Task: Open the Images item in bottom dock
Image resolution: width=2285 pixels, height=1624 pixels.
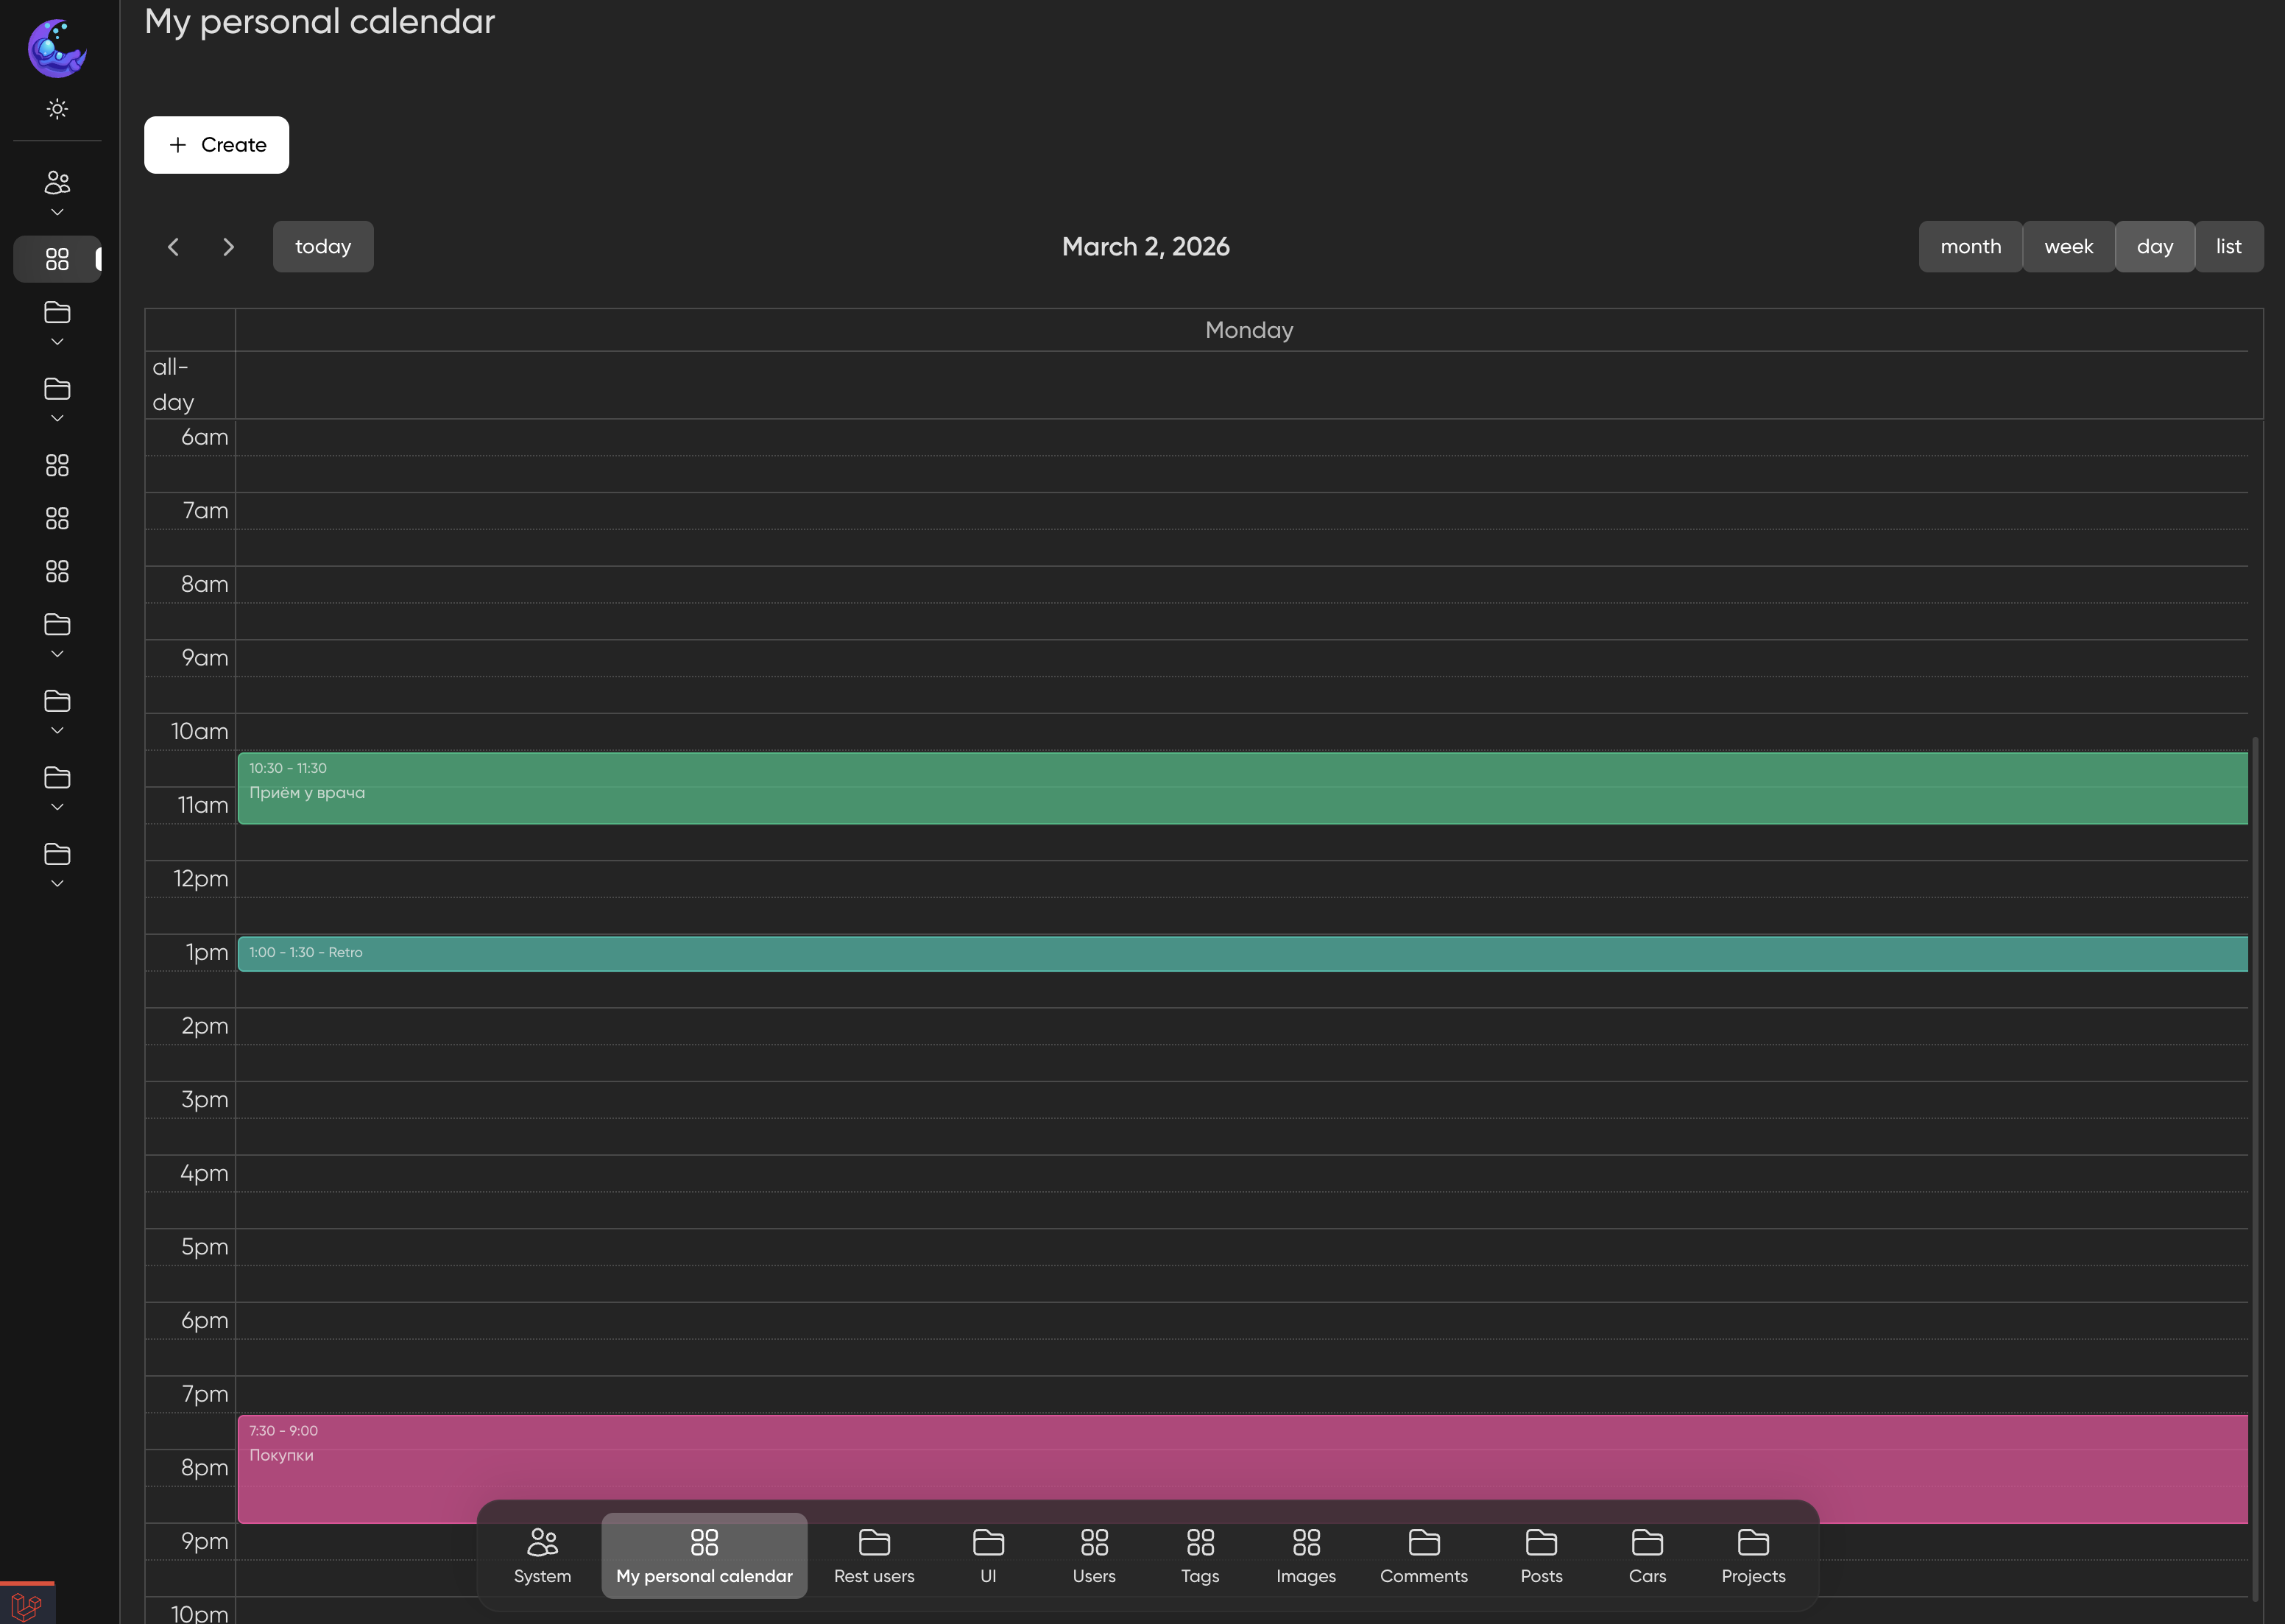Action: [1305, 1555]
